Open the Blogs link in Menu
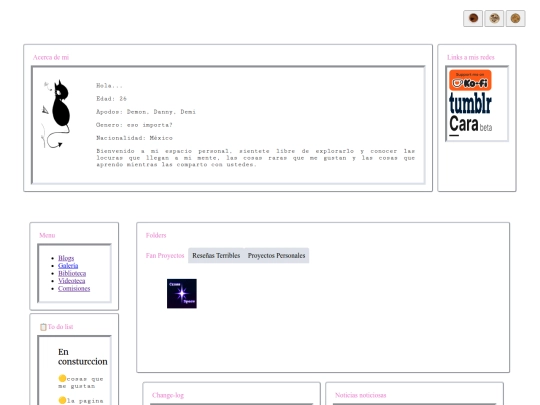 tap(66, 258)
